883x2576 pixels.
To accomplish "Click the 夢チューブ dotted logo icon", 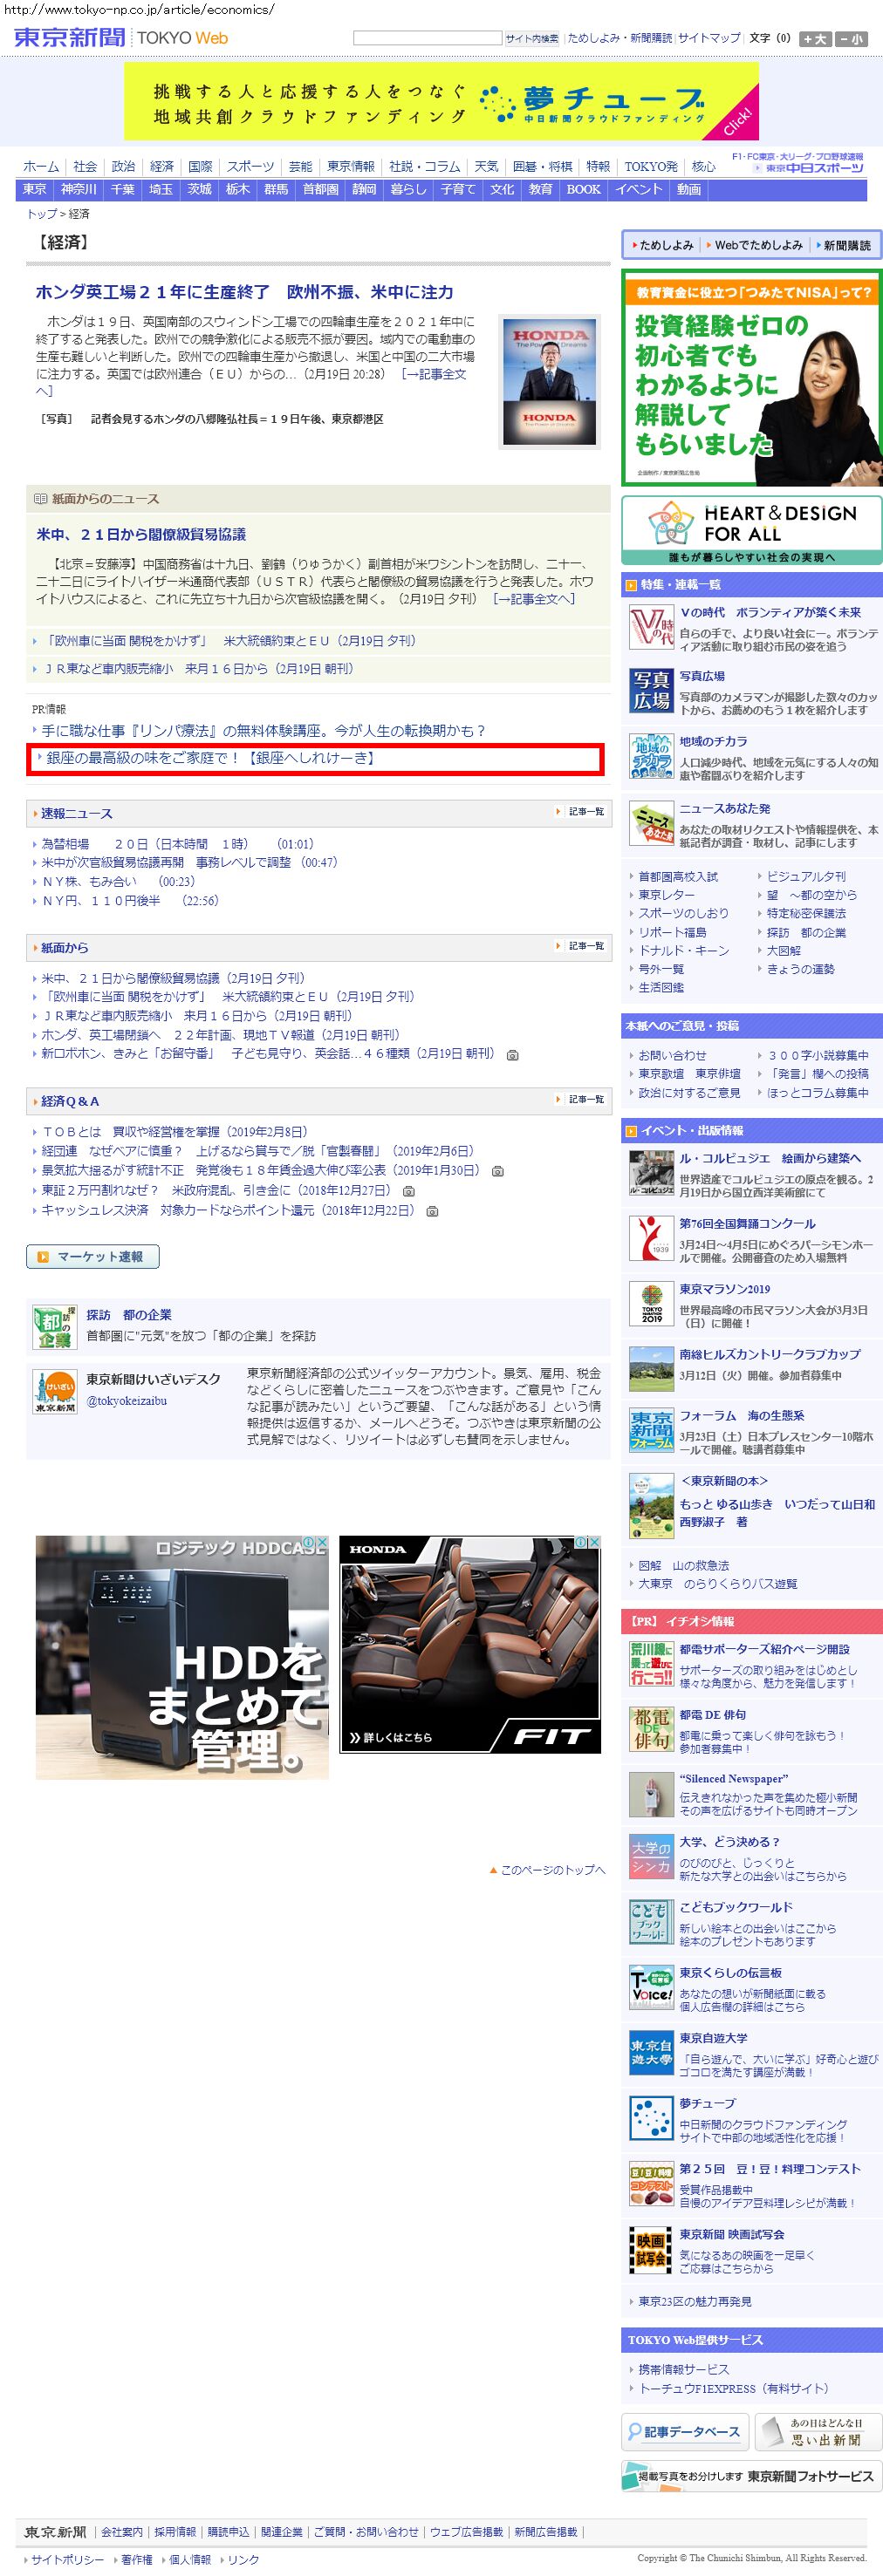I will (x=651, y=2119).
